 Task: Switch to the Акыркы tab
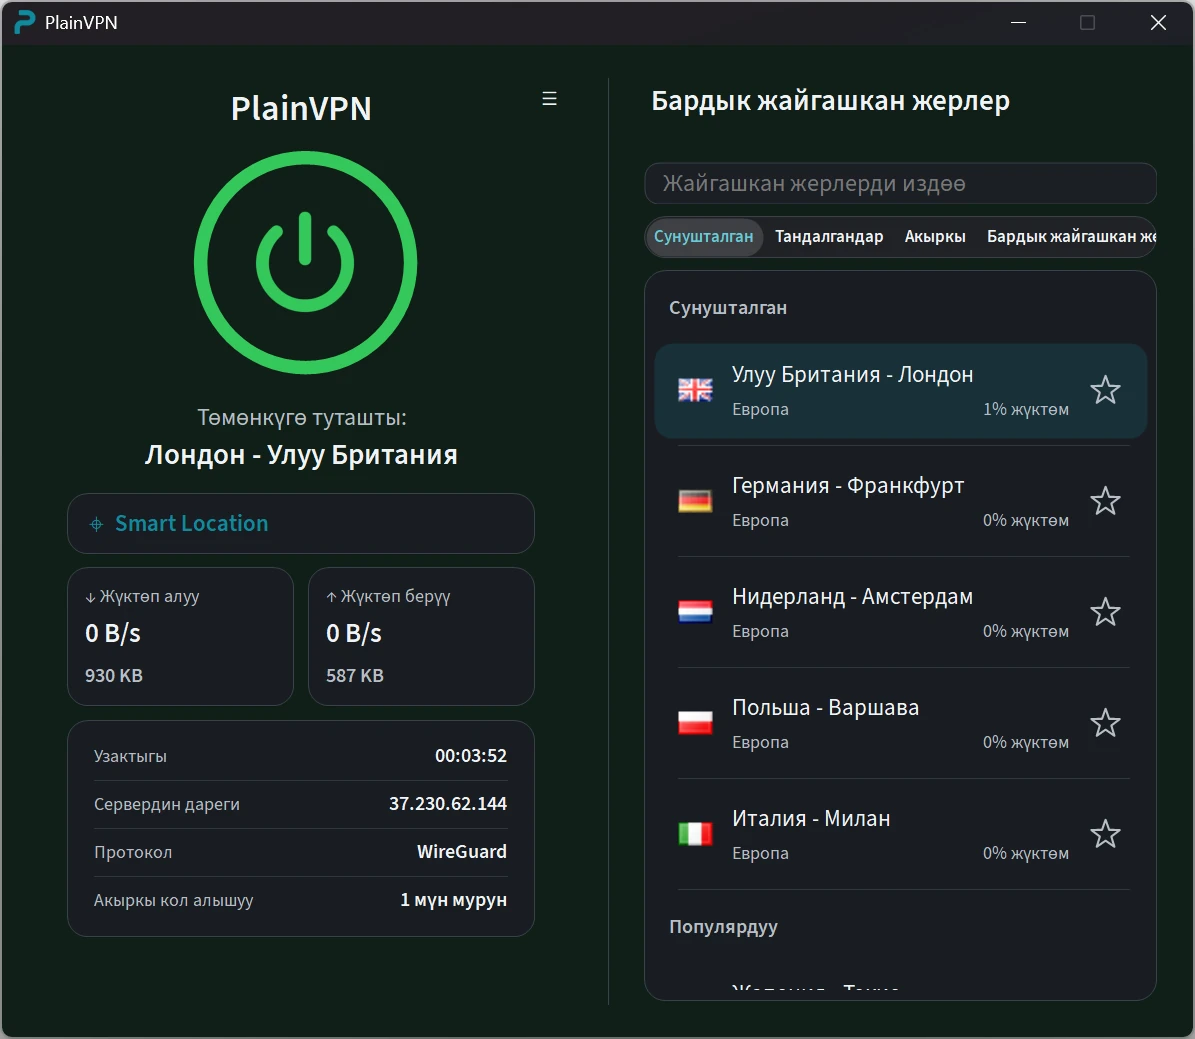pyautogui.click(x=934, y=236)
